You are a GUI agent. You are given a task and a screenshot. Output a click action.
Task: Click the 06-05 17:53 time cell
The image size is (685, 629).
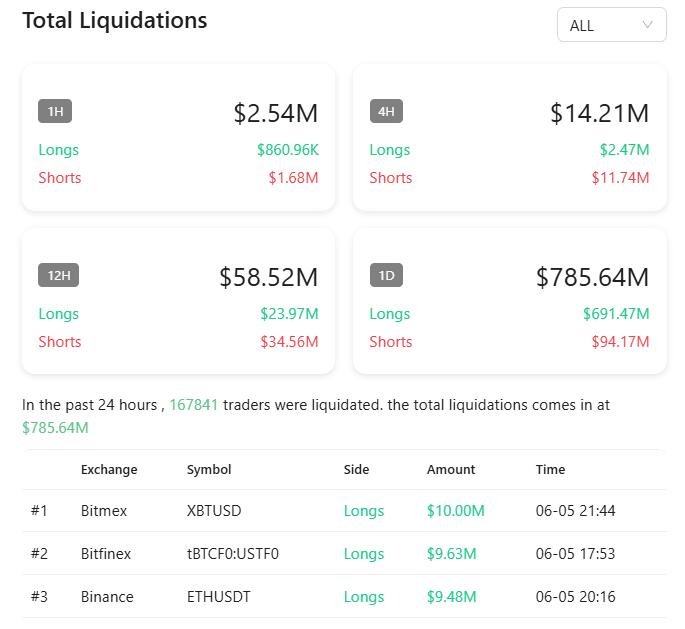[576, 554]
